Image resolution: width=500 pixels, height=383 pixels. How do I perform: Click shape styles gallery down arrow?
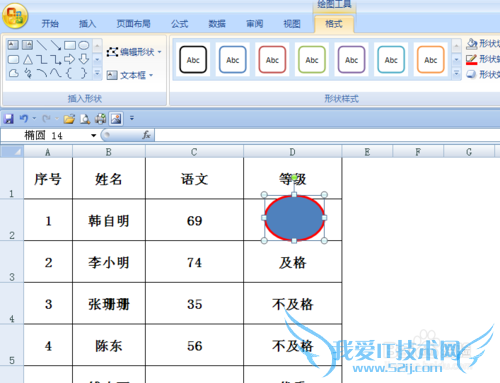click(456, 60)
